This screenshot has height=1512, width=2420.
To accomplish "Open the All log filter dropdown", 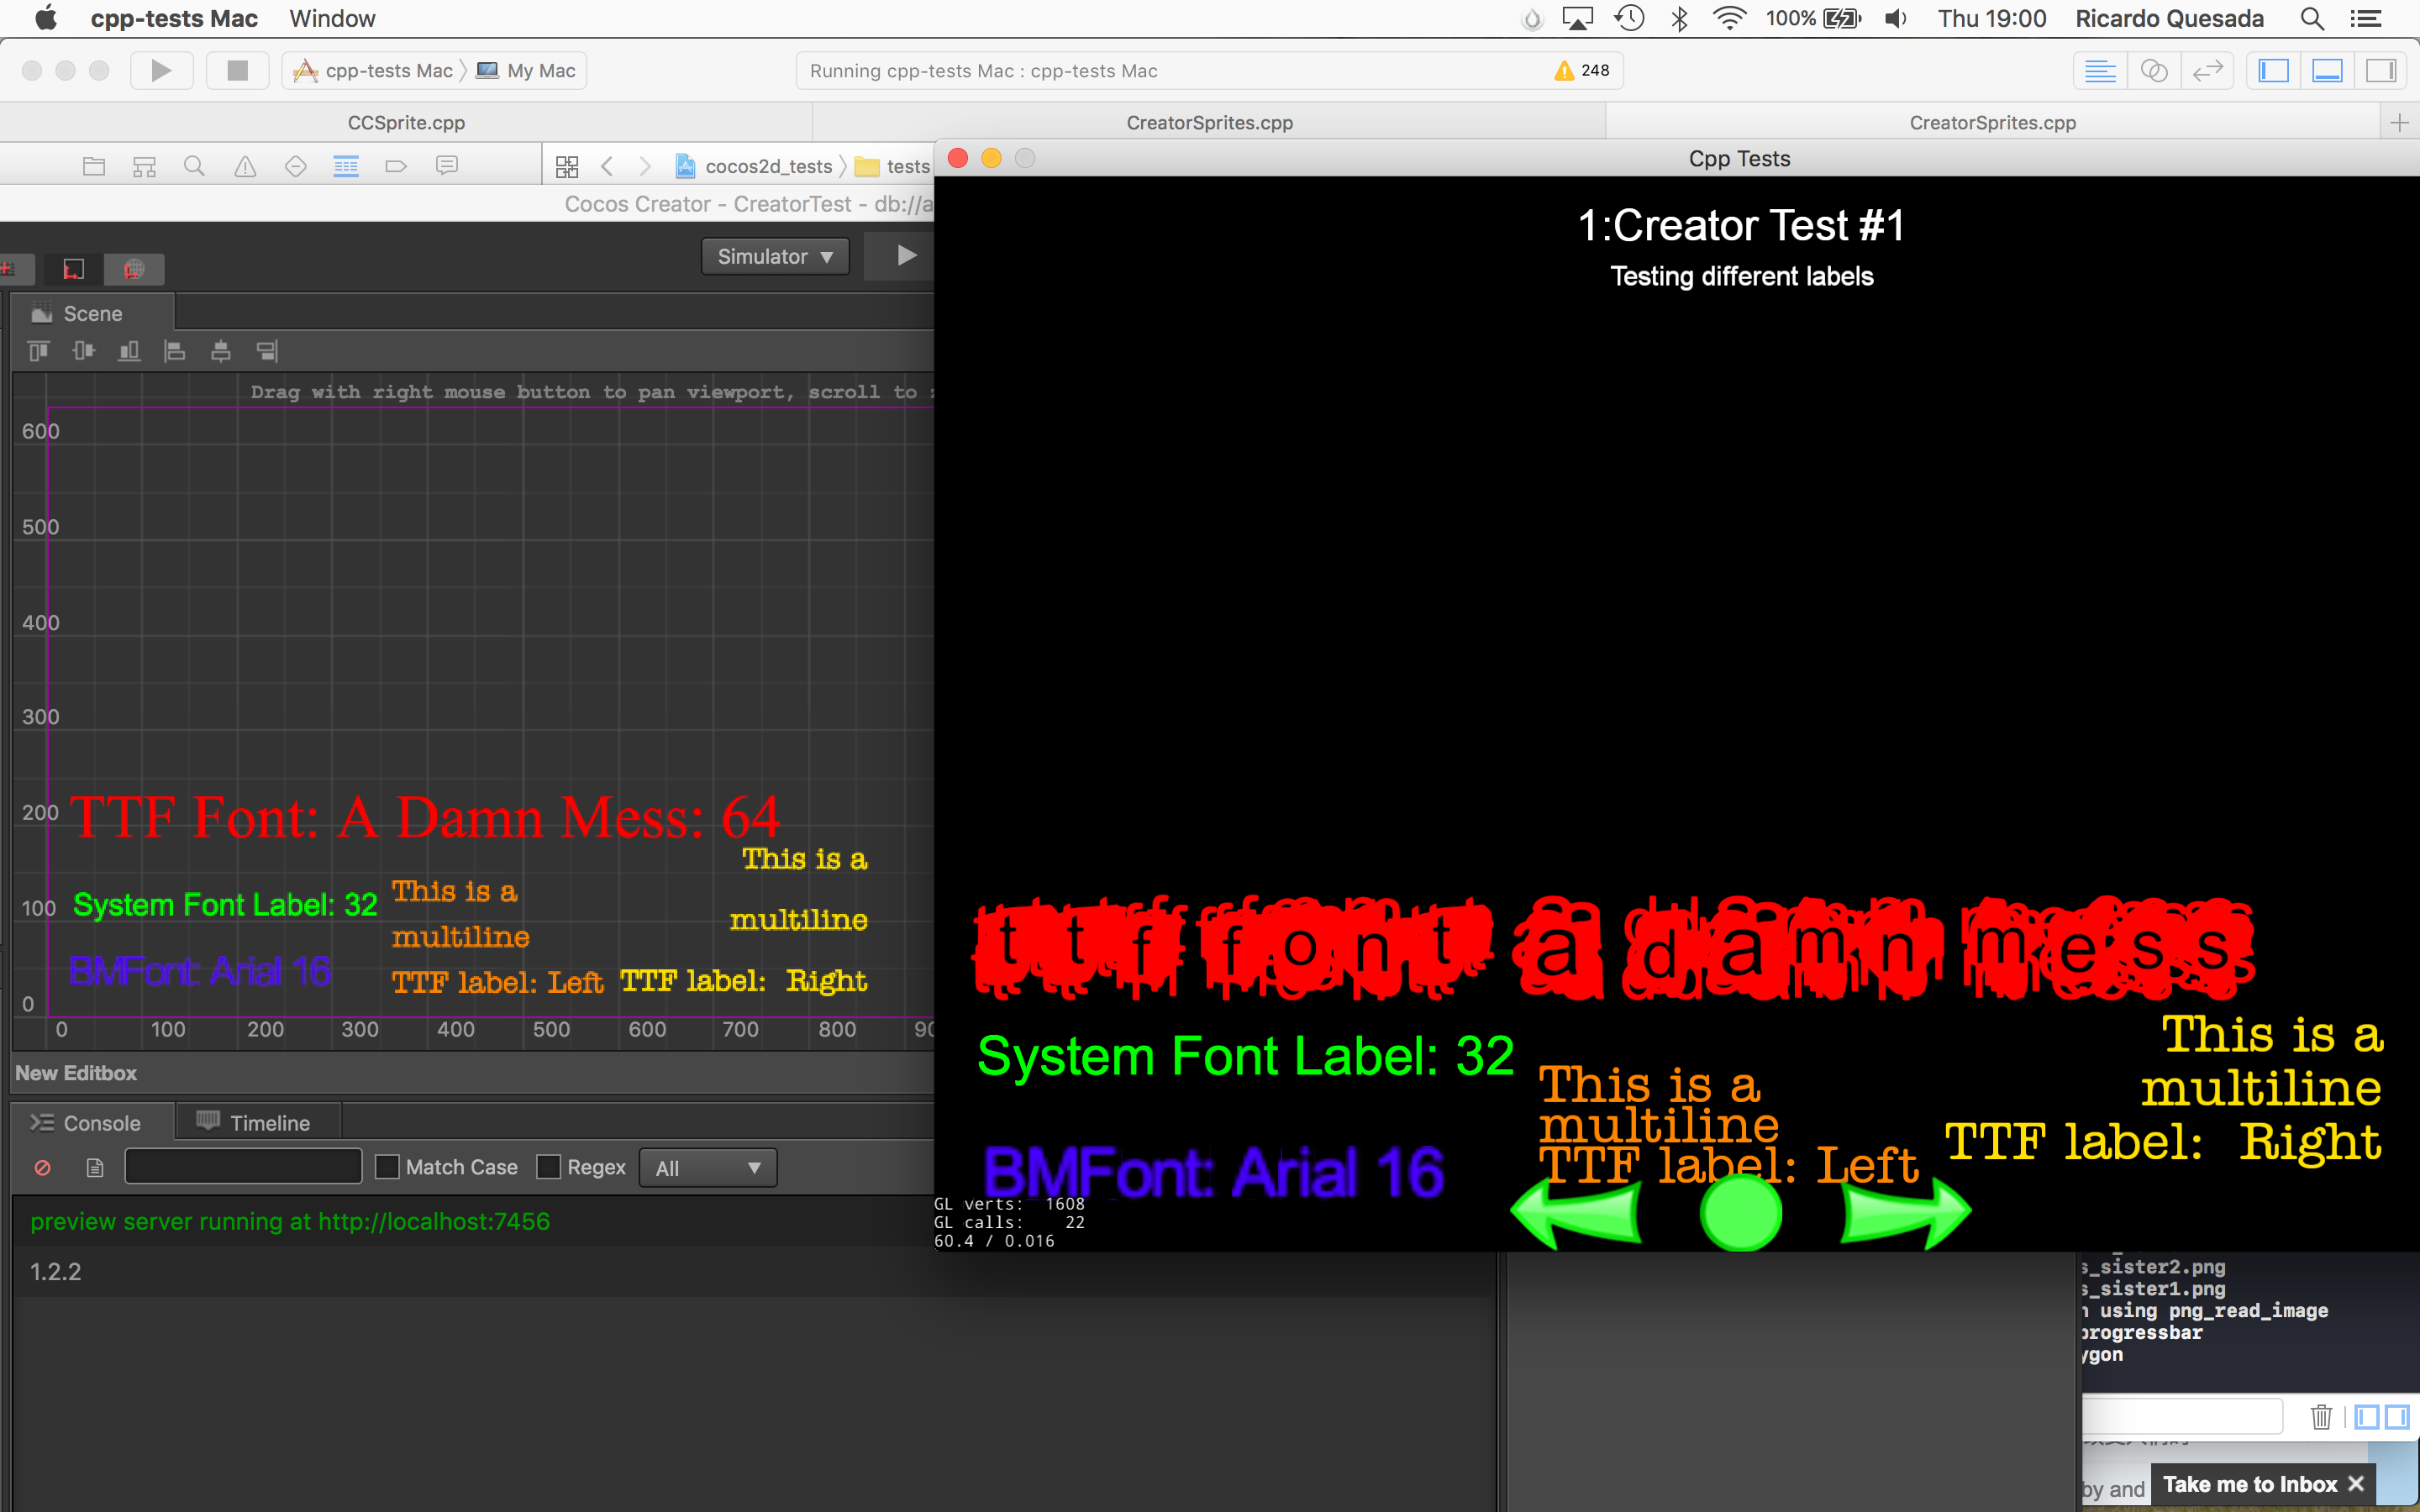I will click(x=707, y=1167).
